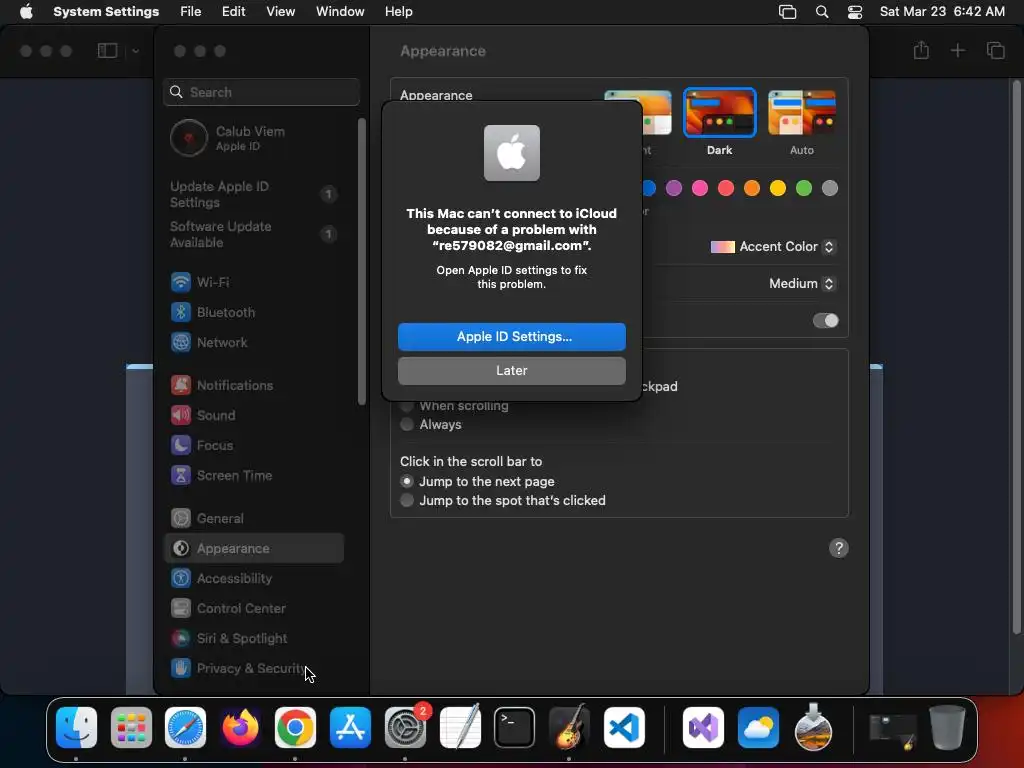Image resolution: width=1024 pixels, height=768 pixels.
Task: Open the Window menu
Action: coord(340,12)
